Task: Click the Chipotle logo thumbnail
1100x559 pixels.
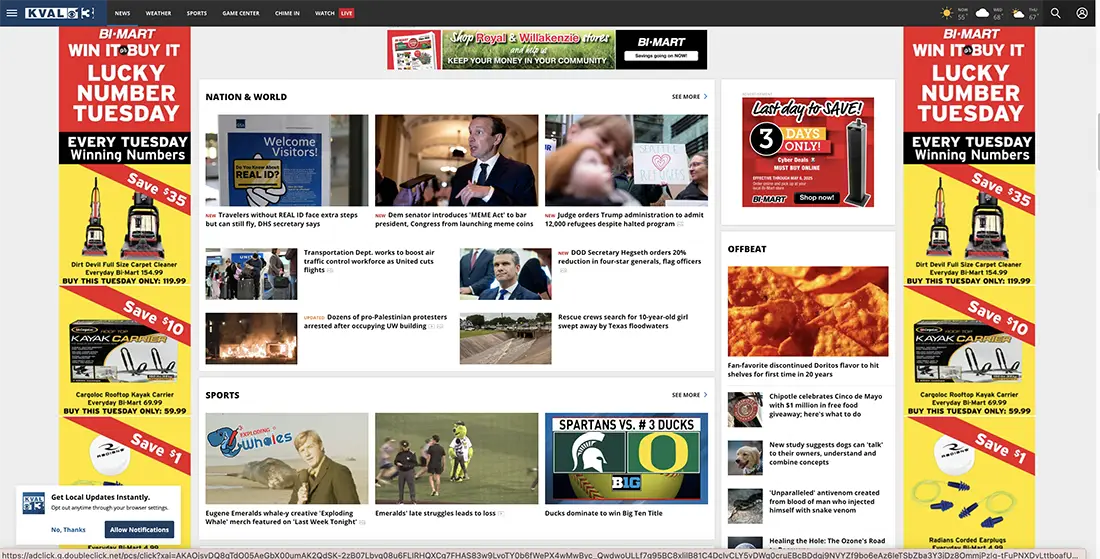Action: [745, 410]
